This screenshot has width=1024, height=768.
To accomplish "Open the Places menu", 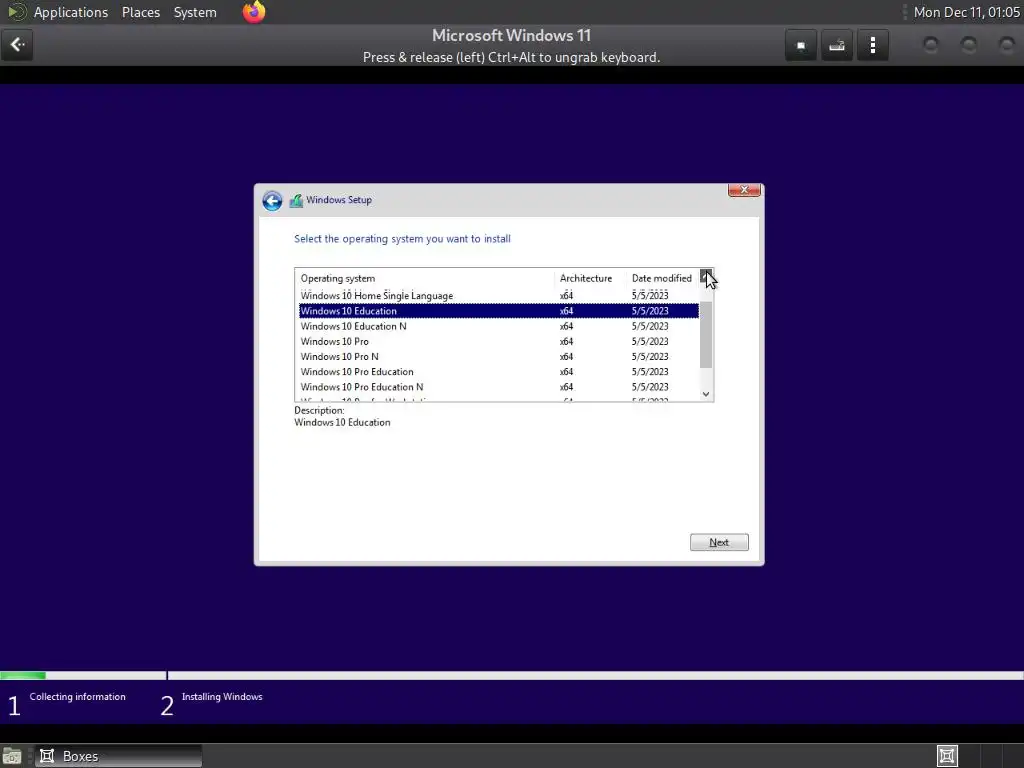I will (x=141, y=12).
